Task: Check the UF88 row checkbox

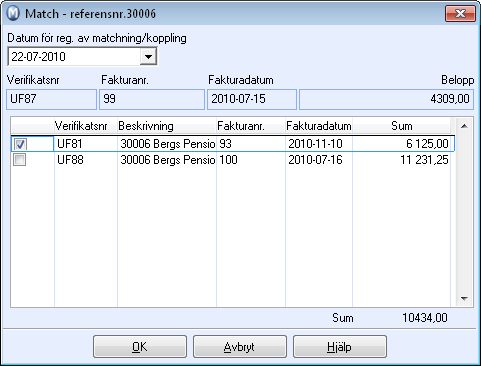Action: coord(19,160)
